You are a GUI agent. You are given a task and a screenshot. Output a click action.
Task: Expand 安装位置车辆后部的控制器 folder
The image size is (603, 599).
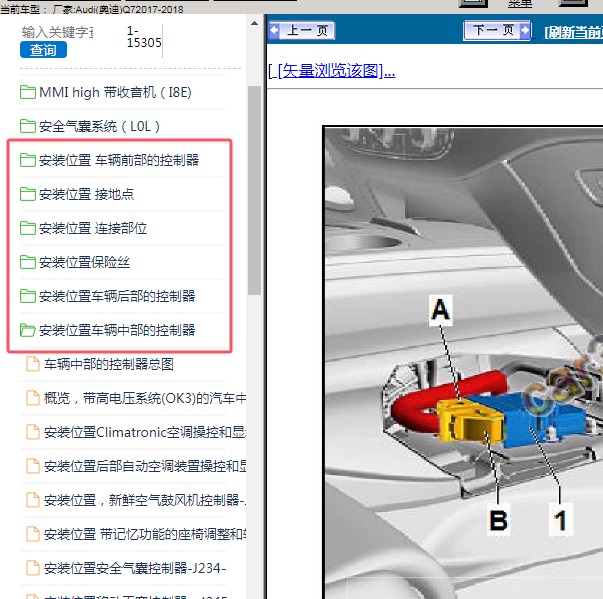pos(117,296)
